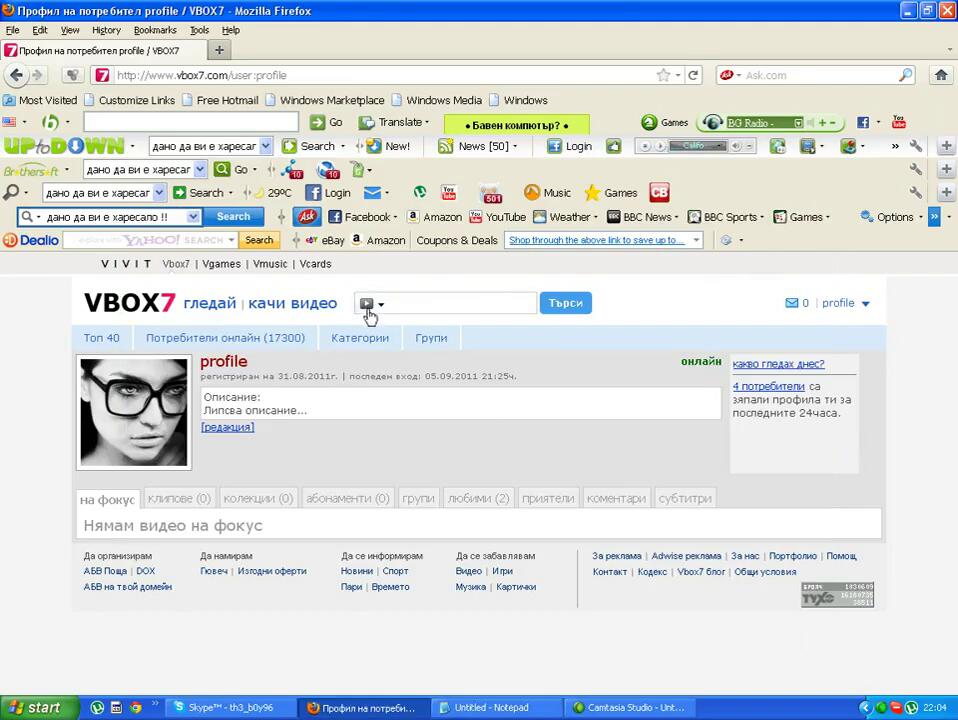The image size is (958, 720).
Task: Open the video search type dropdown
Action: coord(371,304)
